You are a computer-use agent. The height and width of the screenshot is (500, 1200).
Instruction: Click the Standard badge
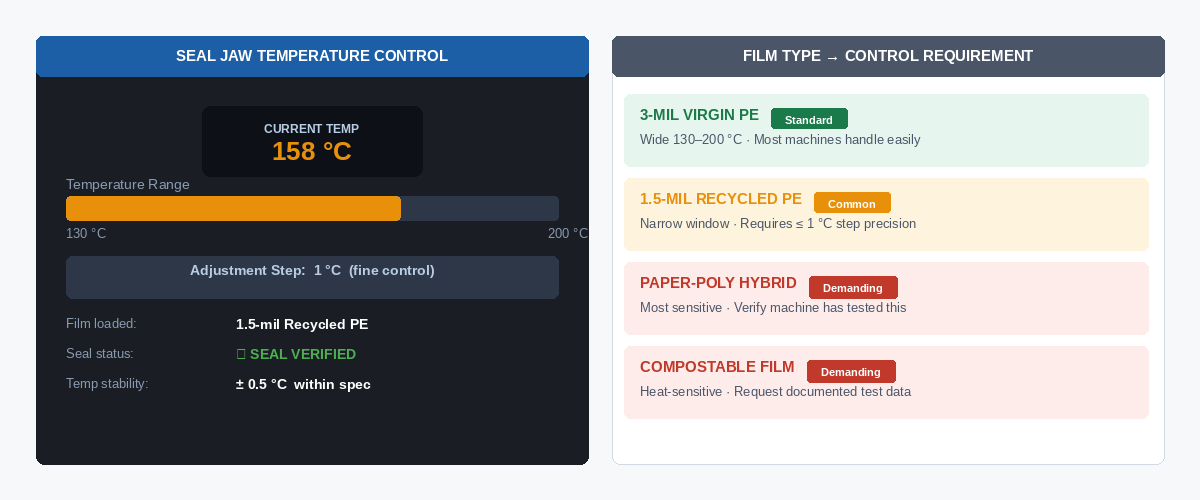(x=809, y=119)
